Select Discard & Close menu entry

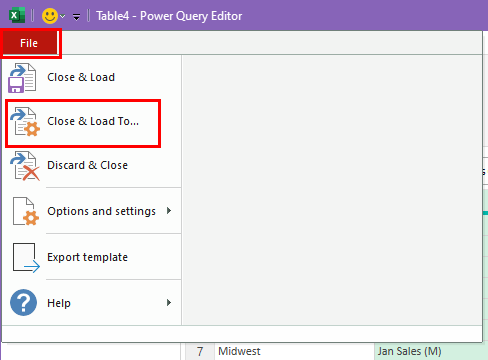[92, 165]
